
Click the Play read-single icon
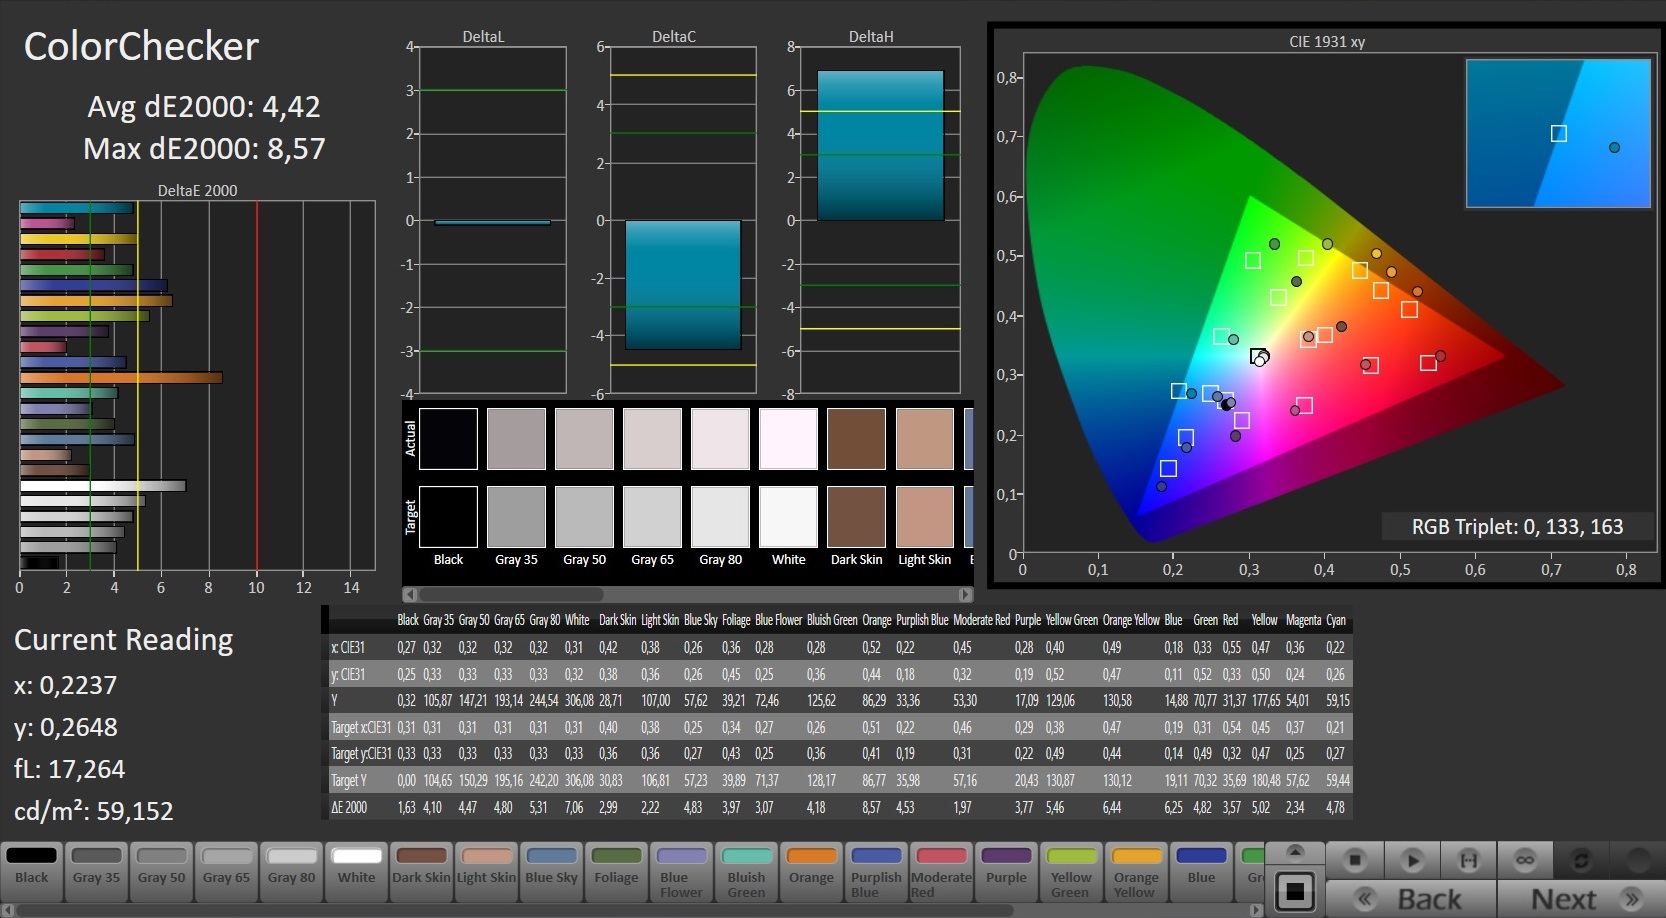[1411, 860]
